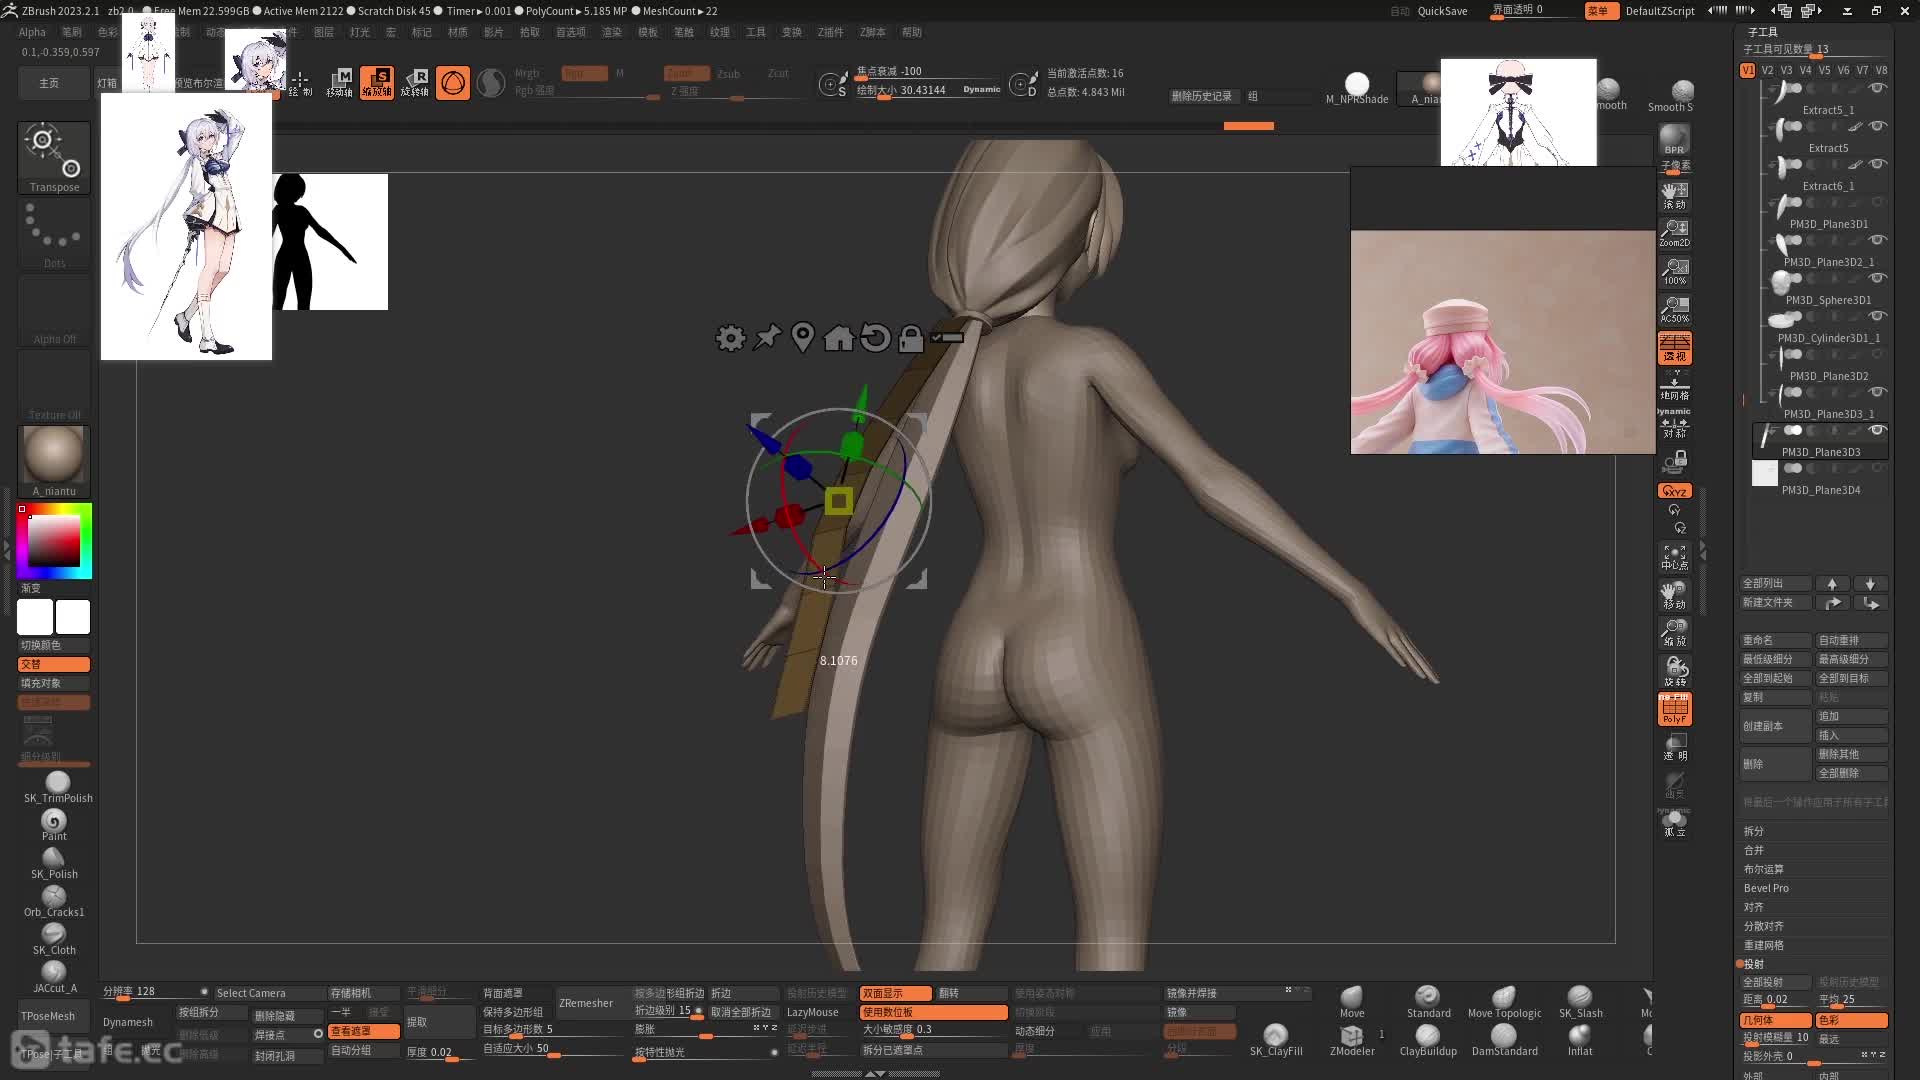Click gizmo lock icon

(x=910, y=338)
